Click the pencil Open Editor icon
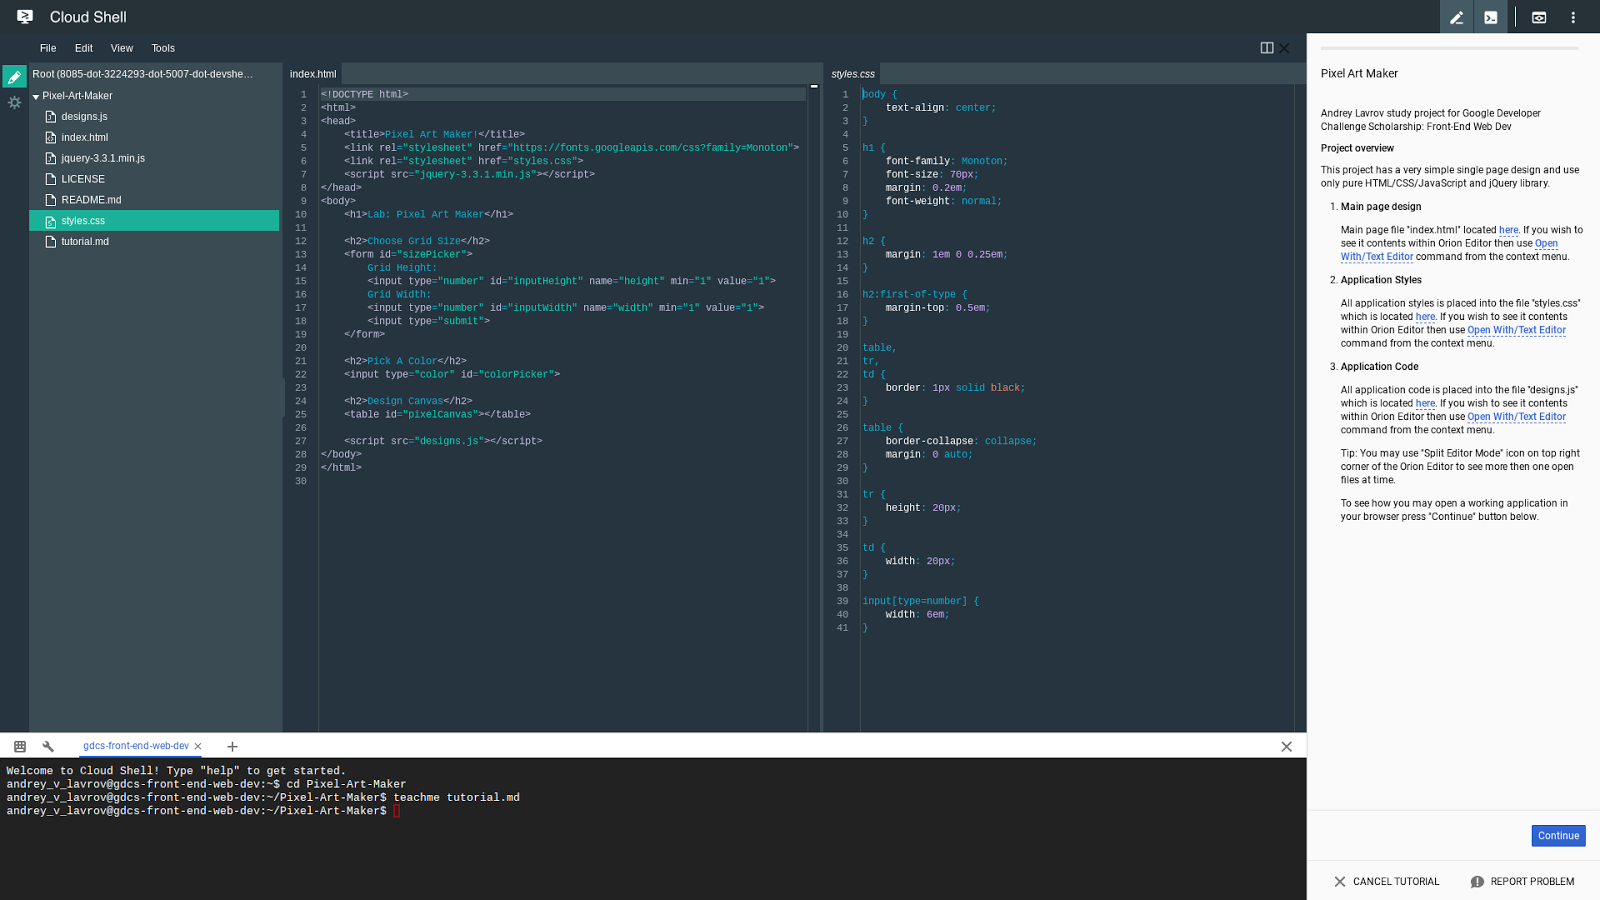The height and width of the screenshot is (900, 1600). coord(1457,17)
